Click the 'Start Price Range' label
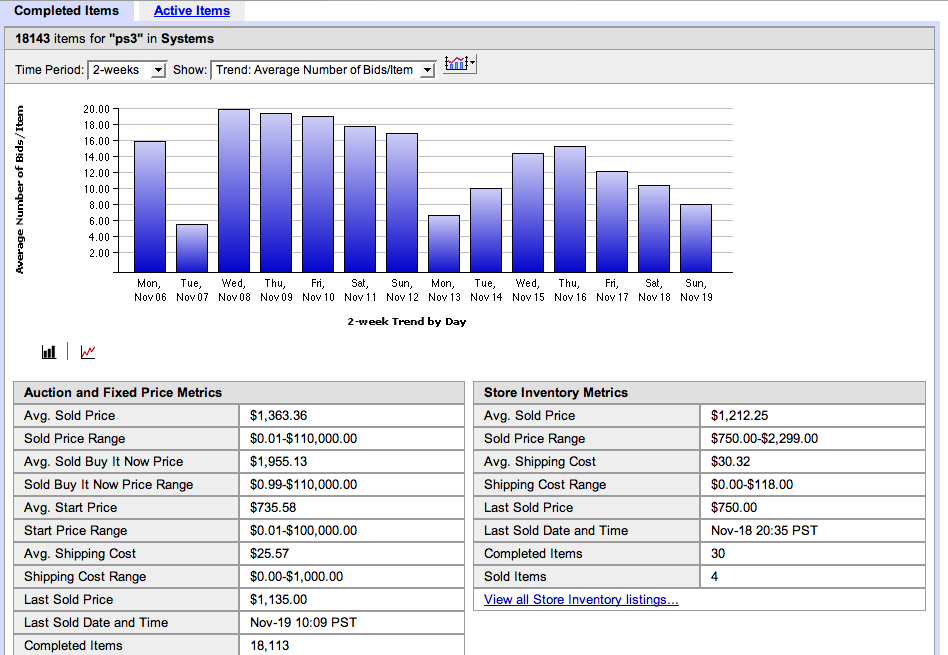This screenshot has width=948, height=655. click(x=76, y=530)
